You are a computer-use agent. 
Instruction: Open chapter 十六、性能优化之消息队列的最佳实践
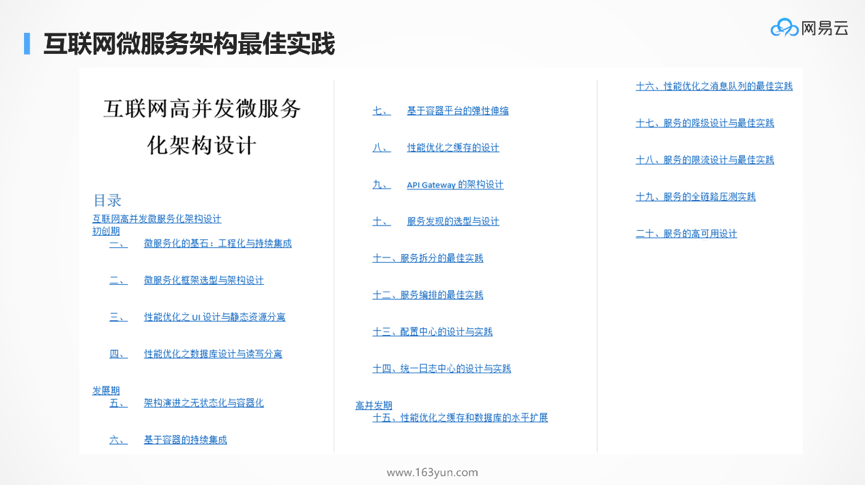[714, 86]
